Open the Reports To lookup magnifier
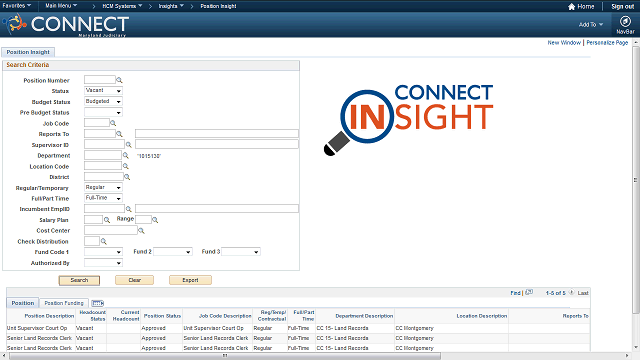Screen dimensions: 640x360 coord(119,134)
